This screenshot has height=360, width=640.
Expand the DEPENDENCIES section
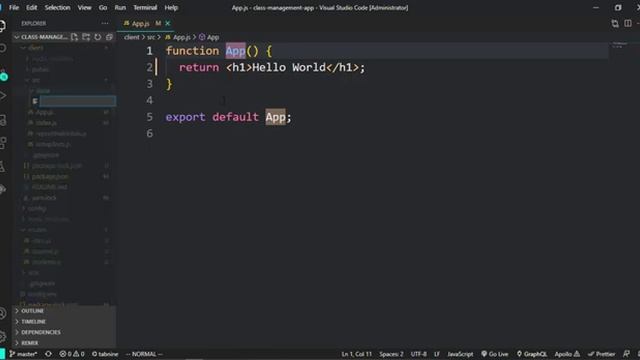tap(64, 332)
